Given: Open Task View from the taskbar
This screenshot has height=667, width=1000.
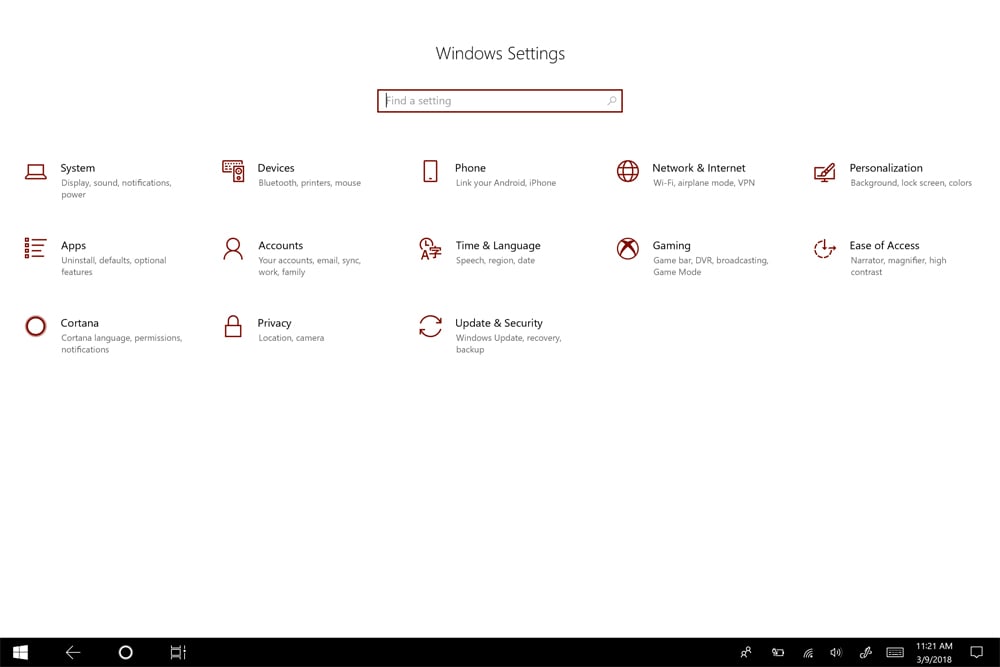Looking at the screenshot, I should click(x=177, y=652).
